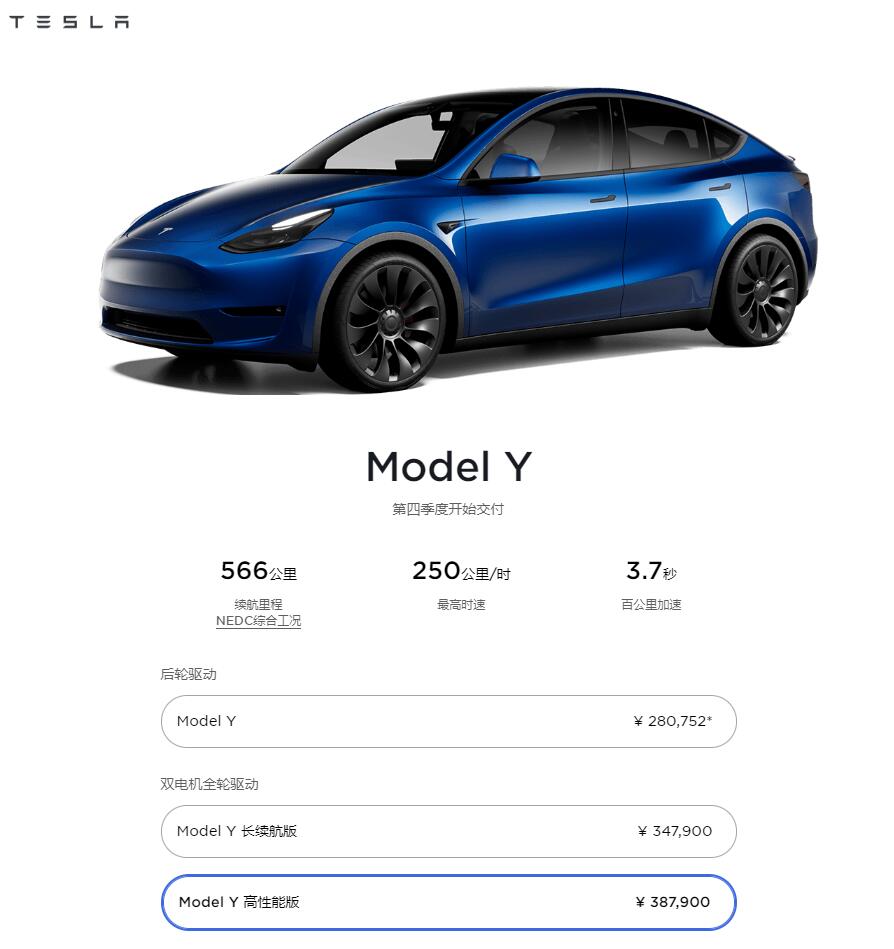Select the Model Y 长续航版 option

(x=448, y=831)
